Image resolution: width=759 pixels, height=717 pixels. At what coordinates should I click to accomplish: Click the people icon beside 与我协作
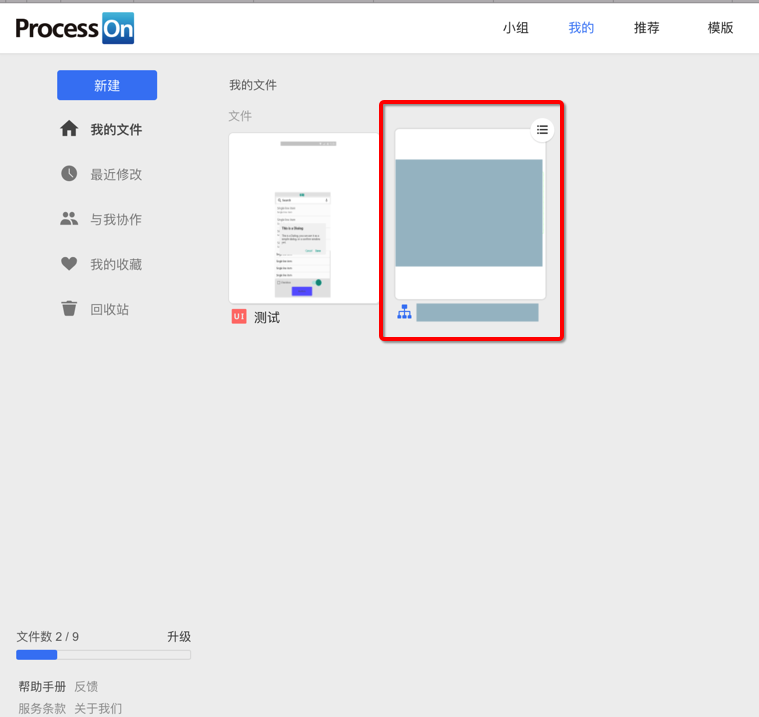pyautogui.click(x=69, y=218)
